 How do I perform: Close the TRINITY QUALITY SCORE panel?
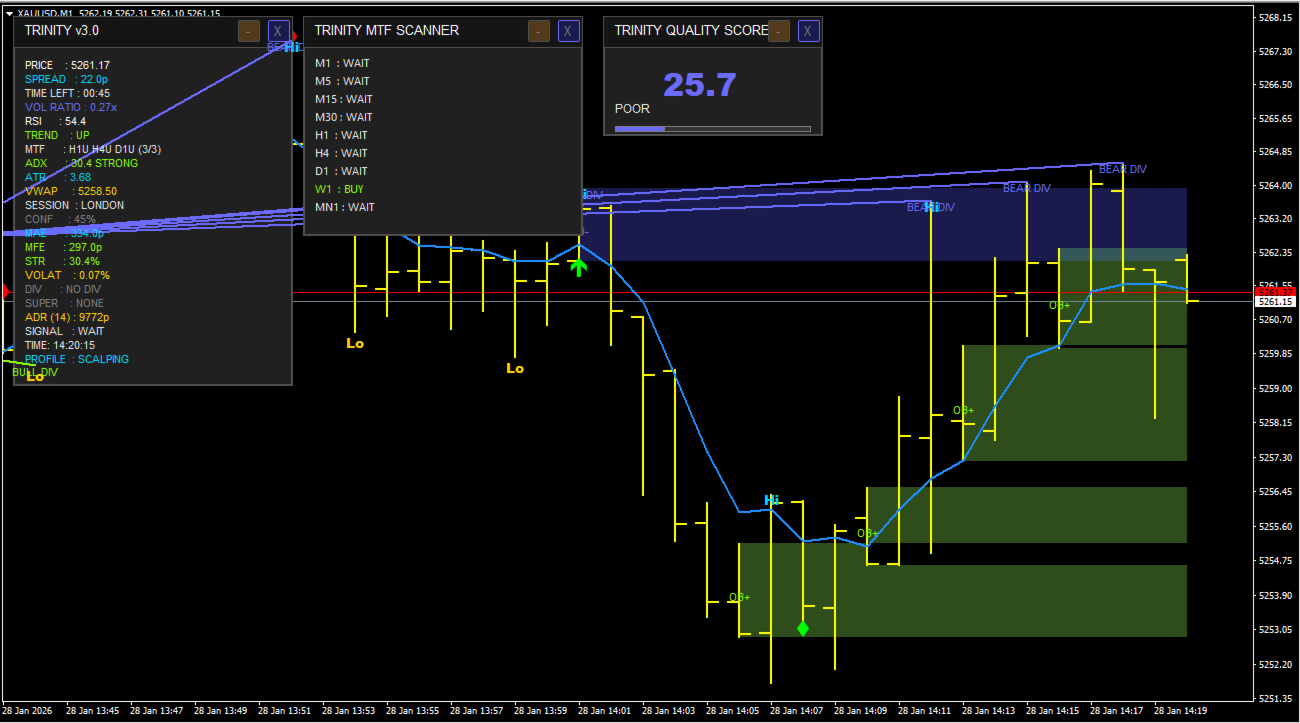tap(809, 31)
